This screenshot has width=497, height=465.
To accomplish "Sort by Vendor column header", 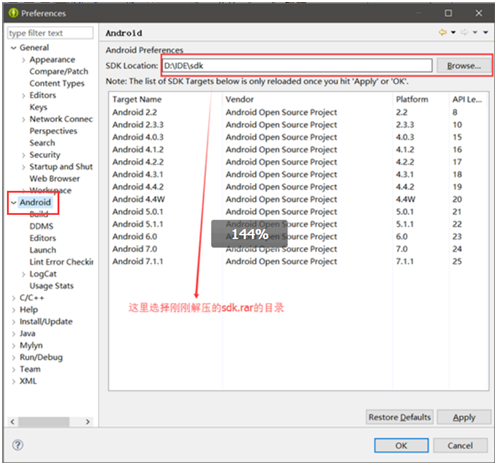I will click(x=239, y=99).
